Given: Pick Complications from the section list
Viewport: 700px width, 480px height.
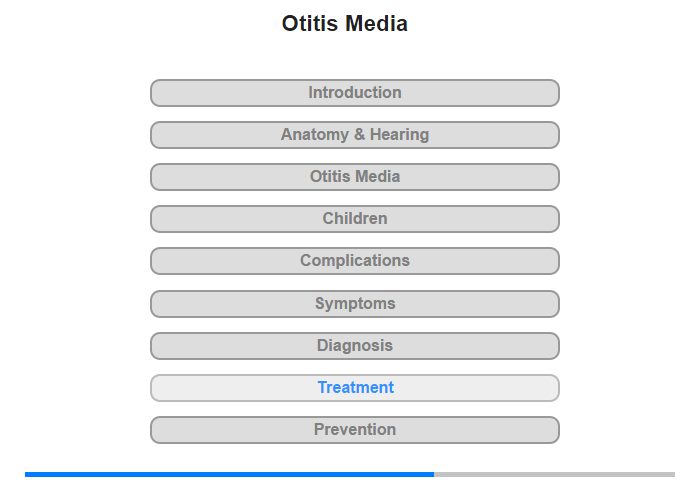Looking at the screenshot, I should click(x=354, y=261).
